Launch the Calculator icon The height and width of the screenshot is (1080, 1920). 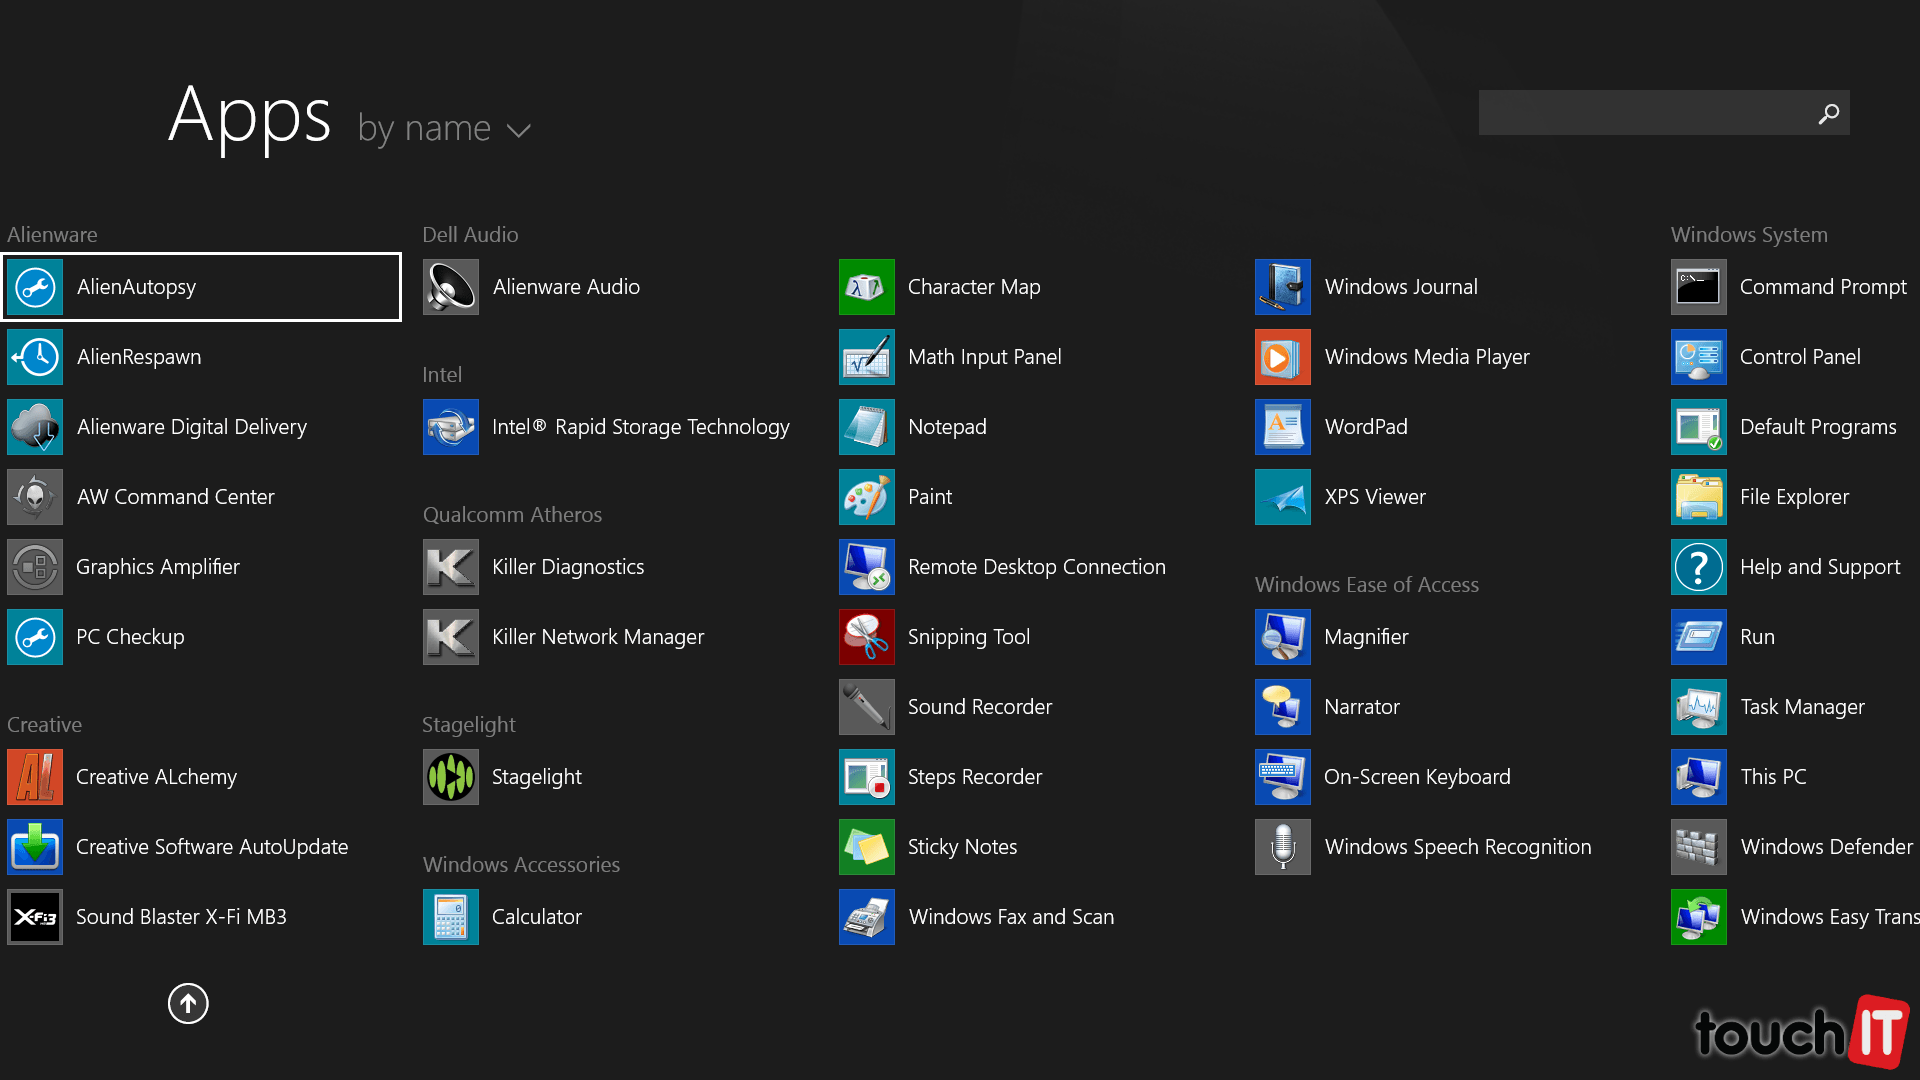tap(450, 917)
